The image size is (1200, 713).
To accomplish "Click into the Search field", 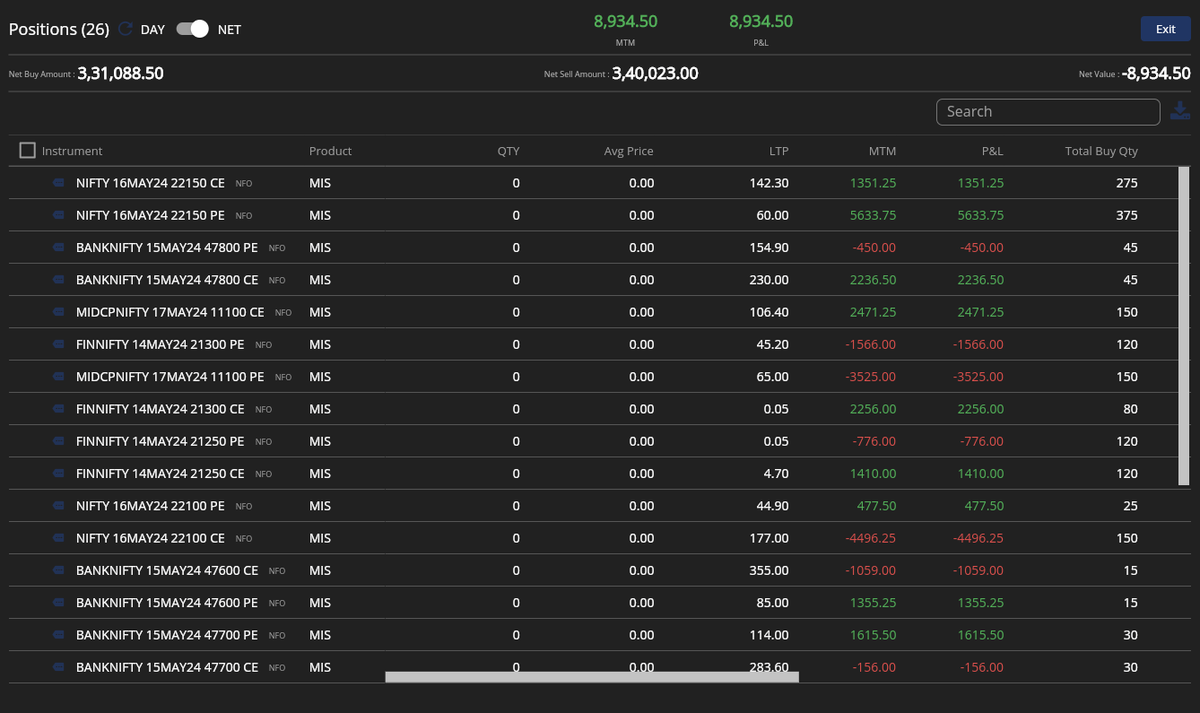I will coord(1048,112).
